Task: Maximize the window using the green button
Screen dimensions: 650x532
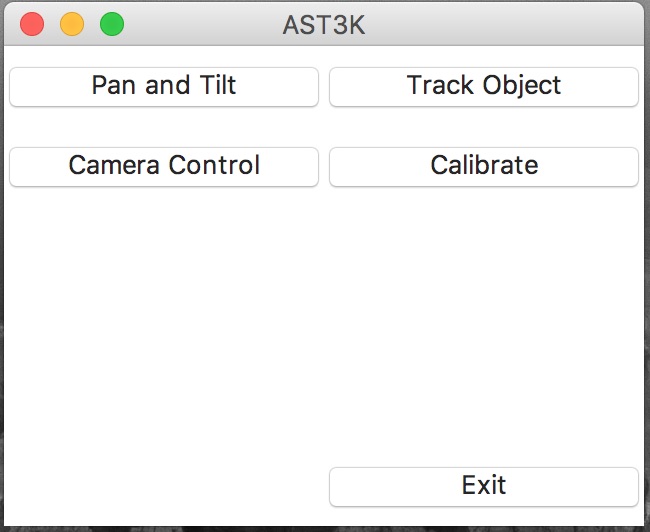Action: pyautogui.click(x=112, y=24)
